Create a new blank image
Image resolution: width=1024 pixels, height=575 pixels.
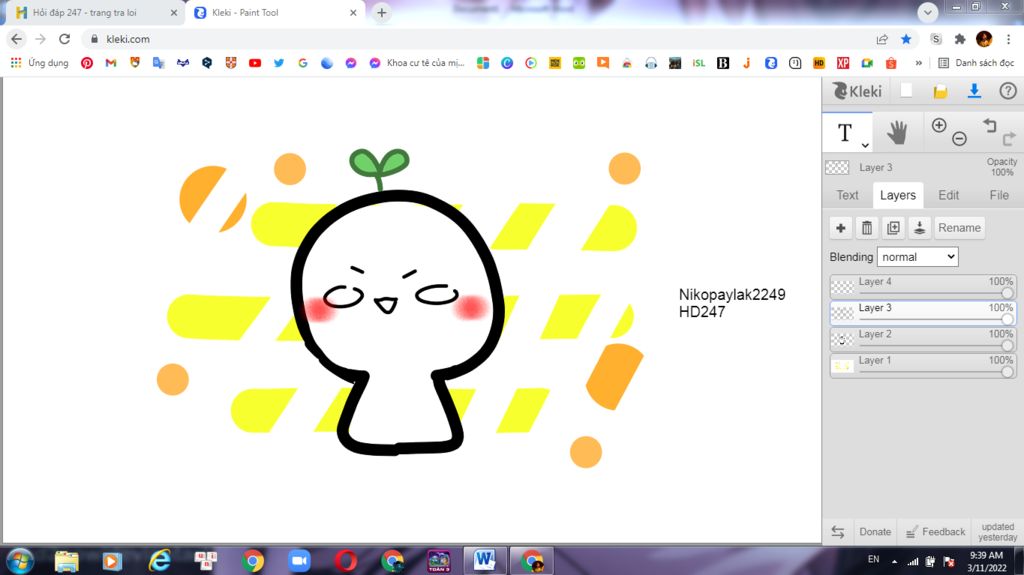pyautogui.click(x=906, y=91)
